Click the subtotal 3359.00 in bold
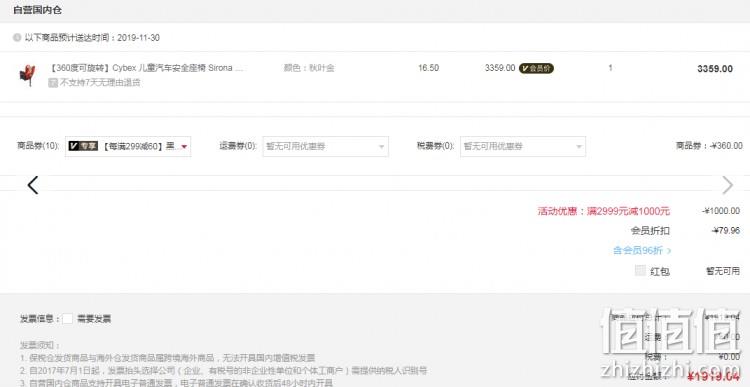Image resolution: width=750 pixels, height=387 pixels. pos(715,69)
